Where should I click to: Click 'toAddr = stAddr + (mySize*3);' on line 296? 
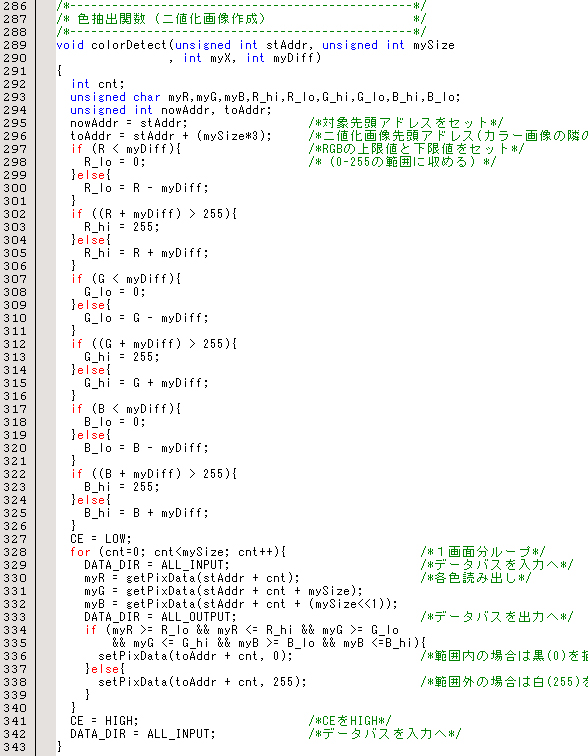171,136
